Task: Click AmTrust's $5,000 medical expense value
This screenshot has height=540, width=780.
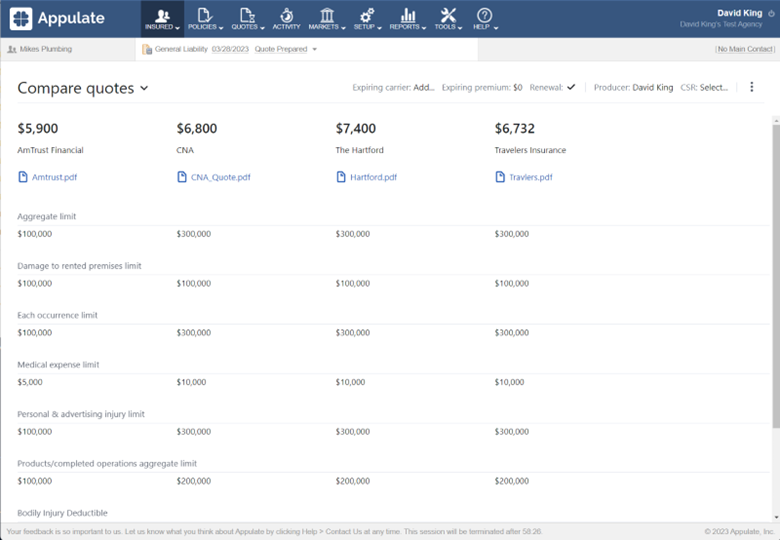Action: coord(30,382)
